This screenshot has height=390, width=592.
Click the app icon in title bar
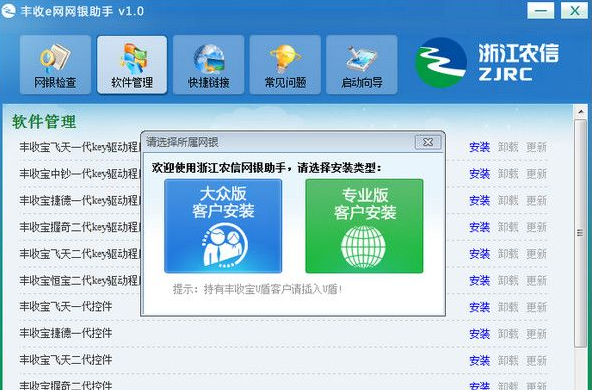tap(8, 11)
